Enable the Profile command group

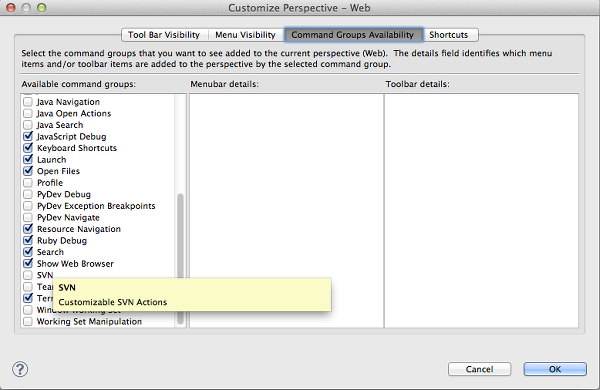tap(28, 183)
